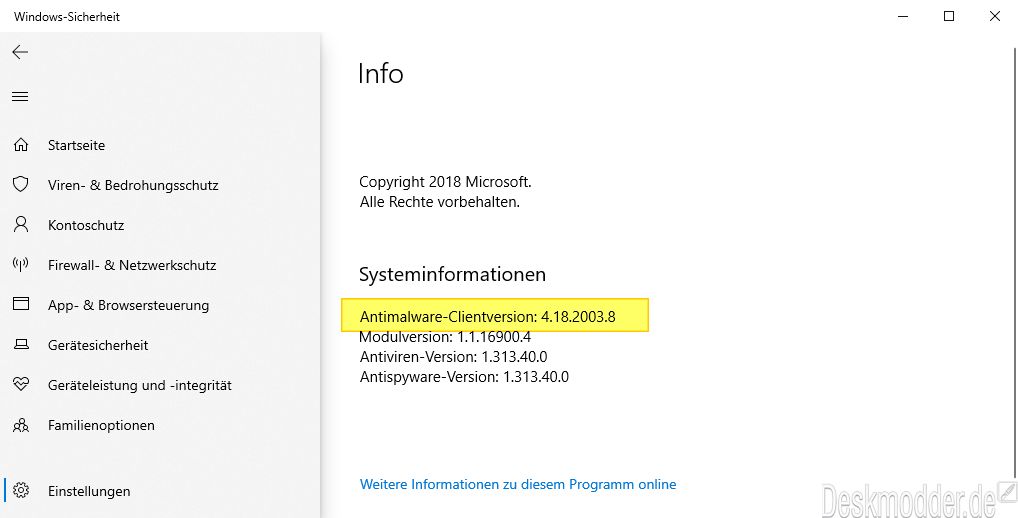Open Viren- & Bedrohungsschutz

pos(133,185)
